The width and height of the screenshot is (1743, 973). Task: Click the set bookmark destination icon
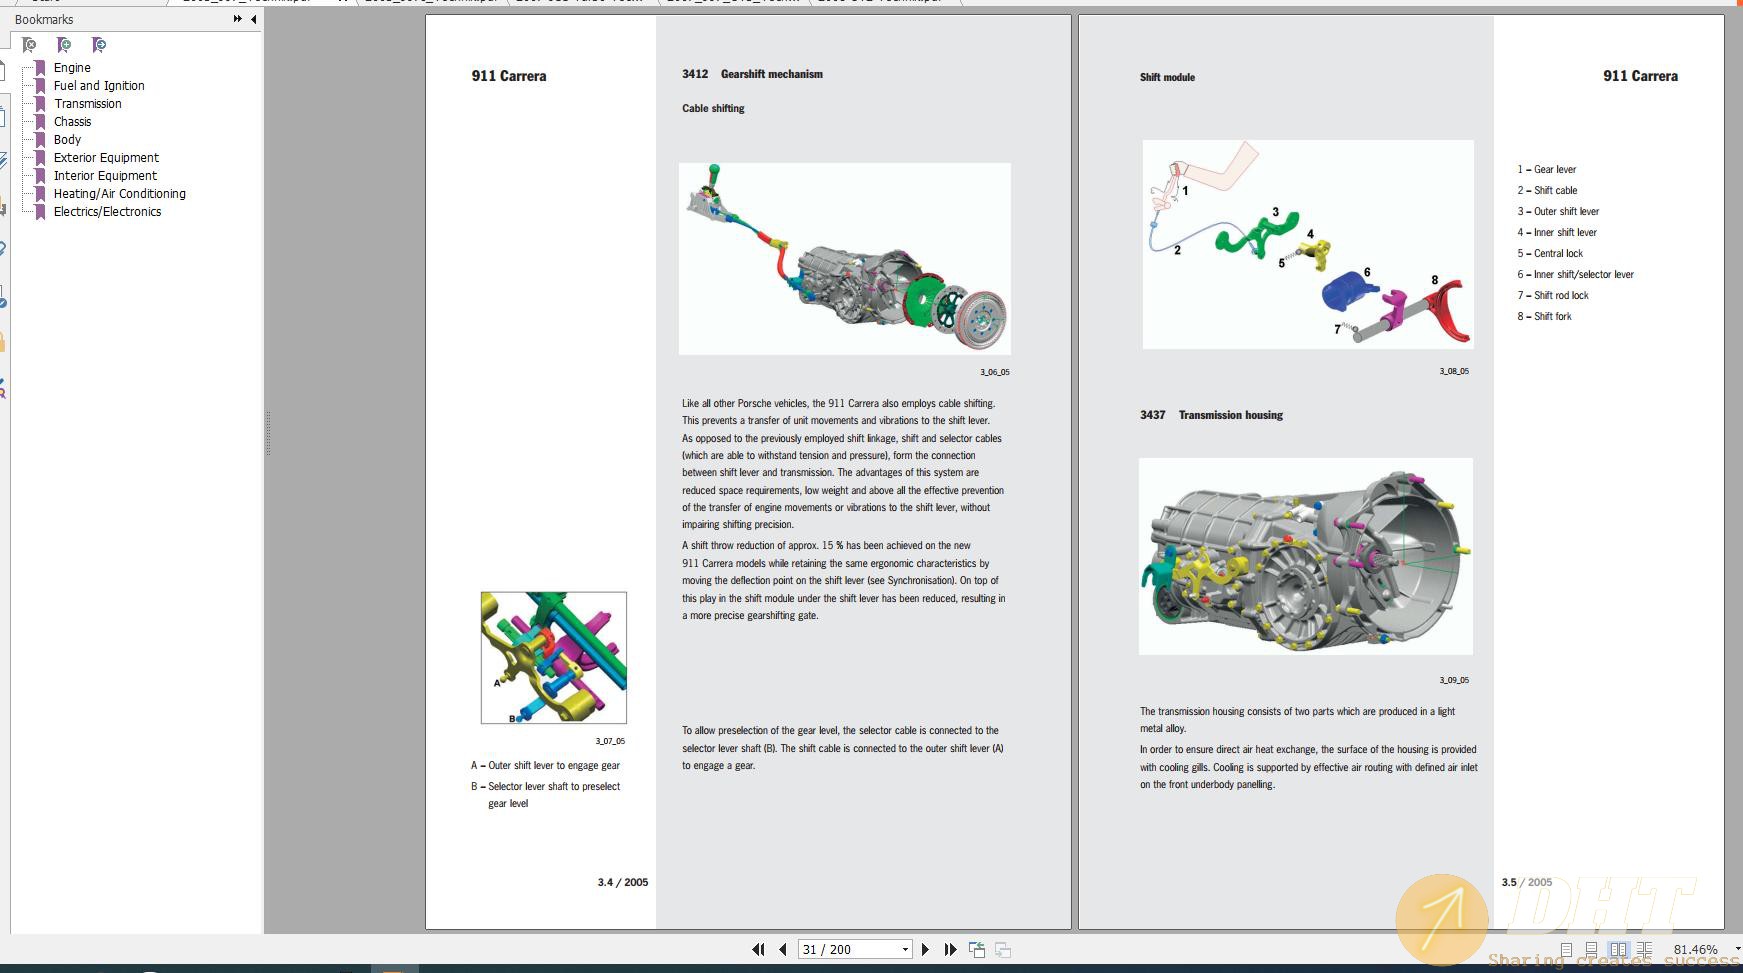click(x=99, y=45)
